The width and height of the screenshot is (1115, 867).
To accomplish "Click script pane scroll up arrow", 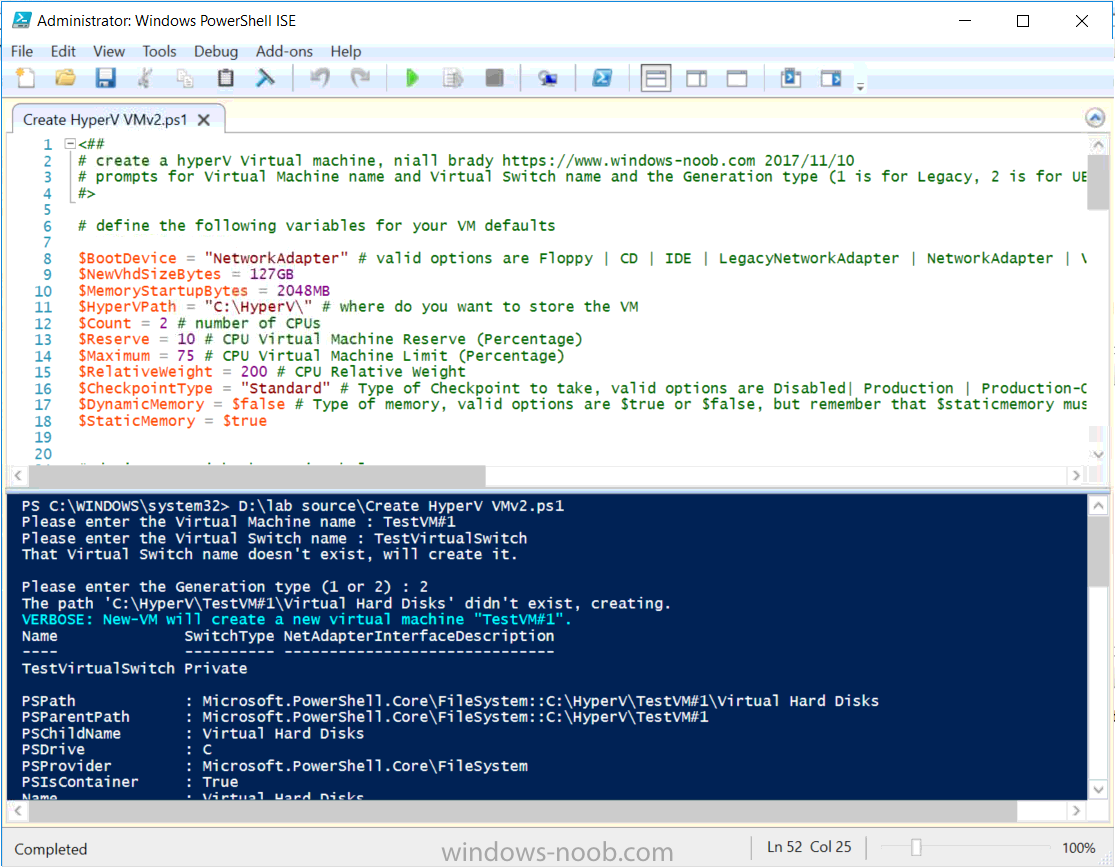I will (x=1097, y=145).
